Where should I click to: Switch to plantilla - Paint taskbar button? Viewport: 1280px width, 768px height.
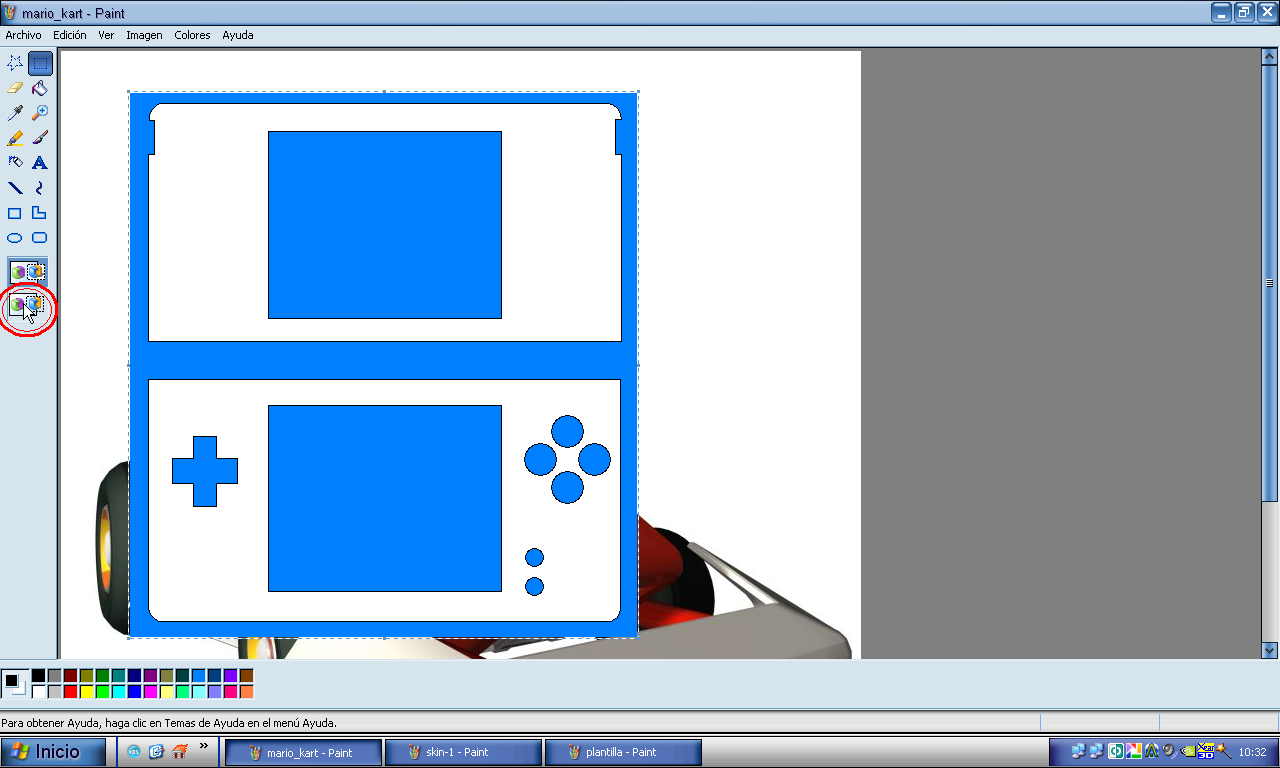pyautogui.click(x=623, y=752)
